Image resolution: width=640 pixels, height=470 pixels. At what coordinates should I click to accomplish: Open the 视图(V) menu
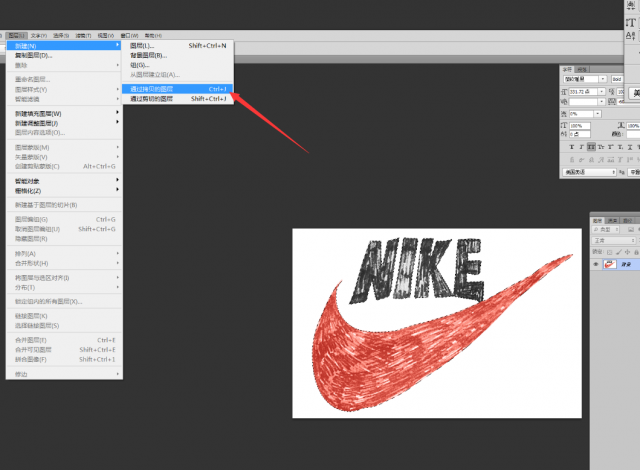(106, 35)
